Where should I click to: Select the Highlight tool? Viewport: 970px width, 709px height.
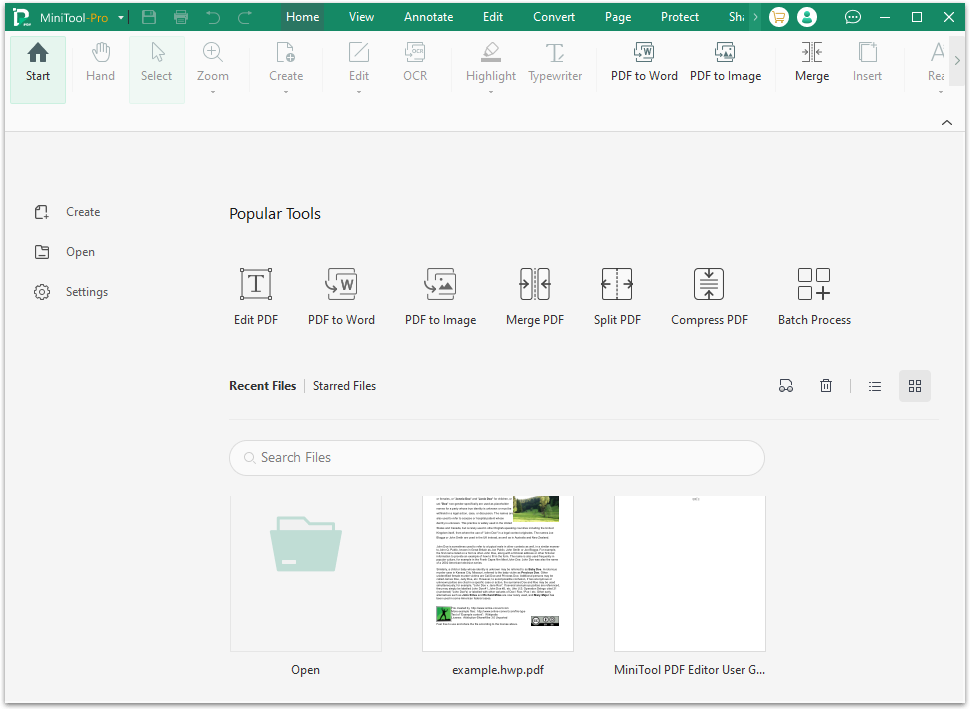pyautogui.click(x=491, y=62)
